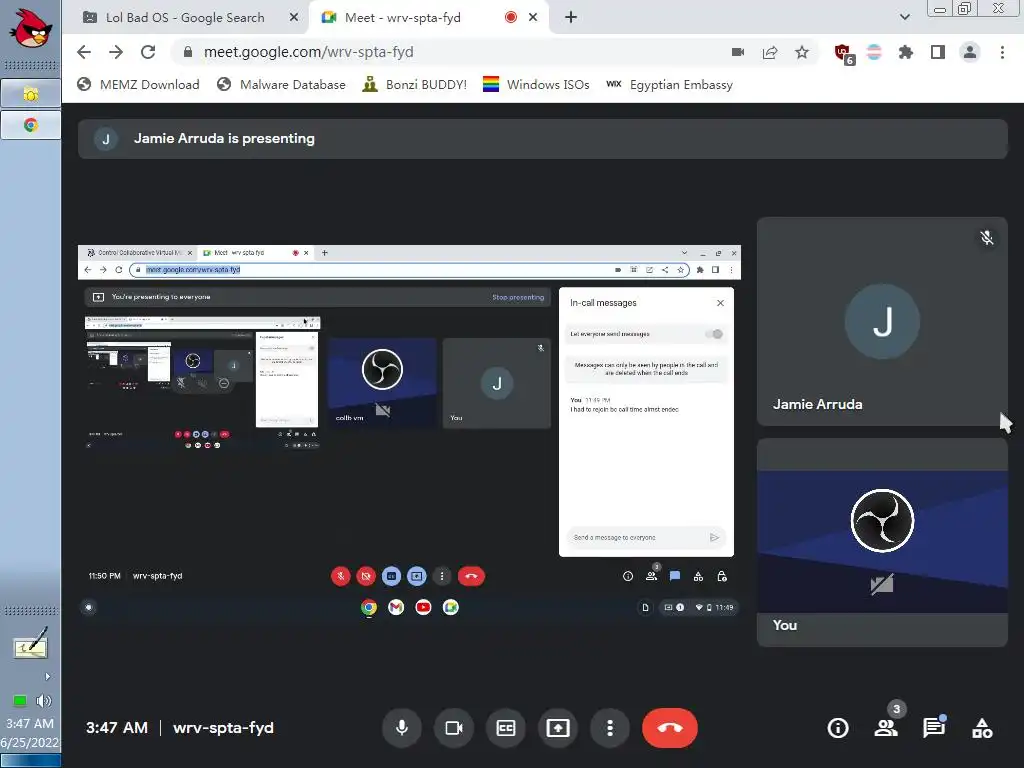Turn off camera in Meet controls
The image size is (1024, 768).
454,728
